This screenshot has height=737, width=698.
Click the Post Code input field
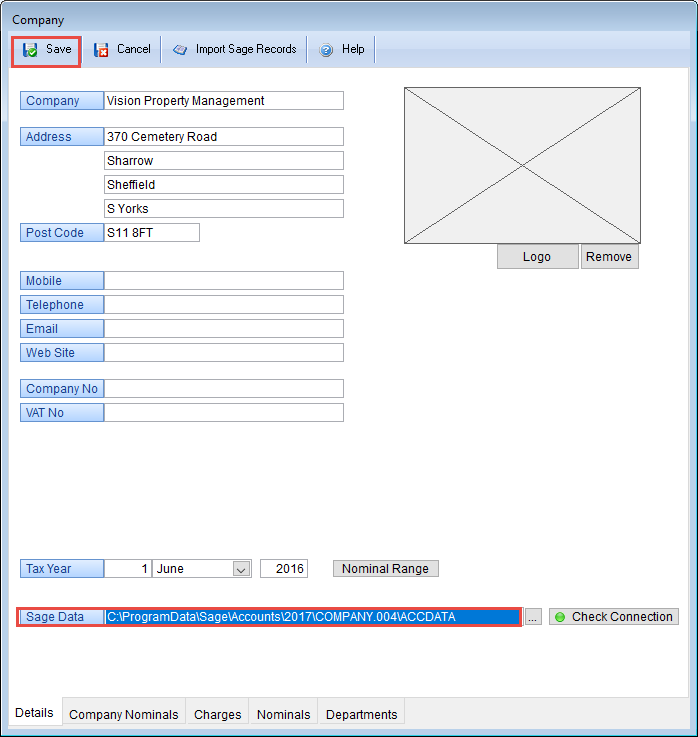pos(152,233)
